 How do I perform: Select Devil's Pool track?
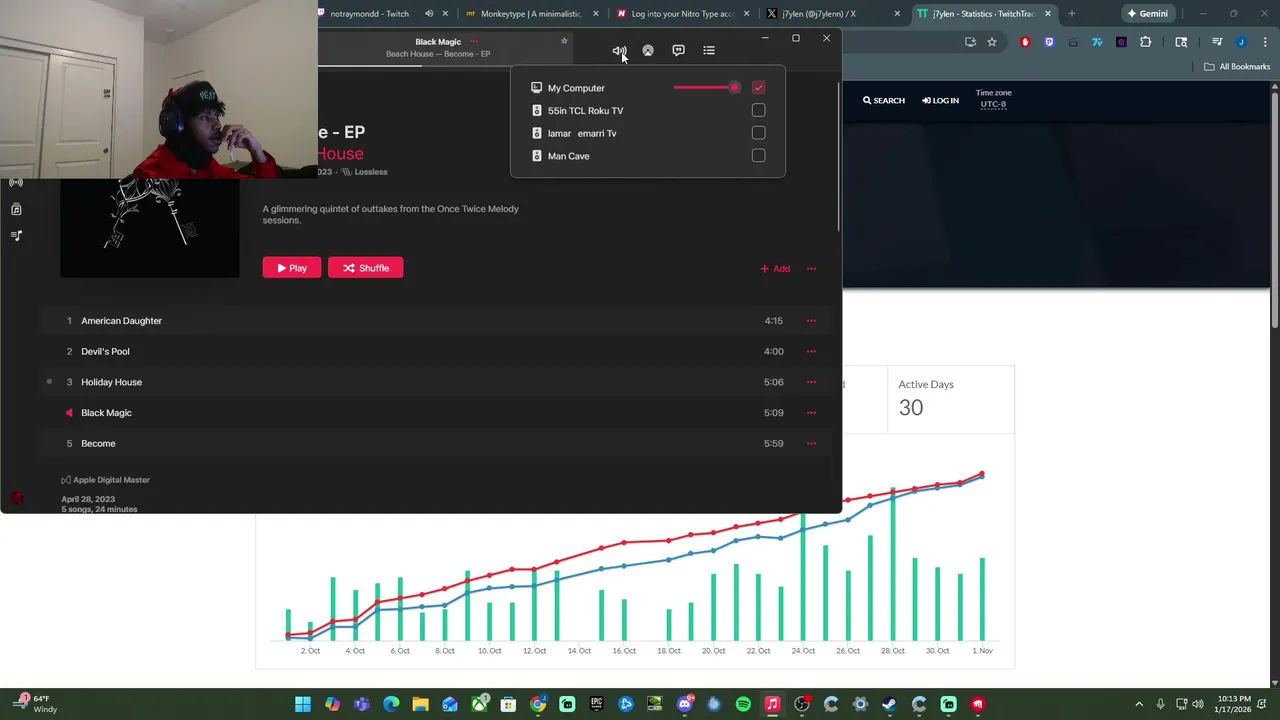436,351
